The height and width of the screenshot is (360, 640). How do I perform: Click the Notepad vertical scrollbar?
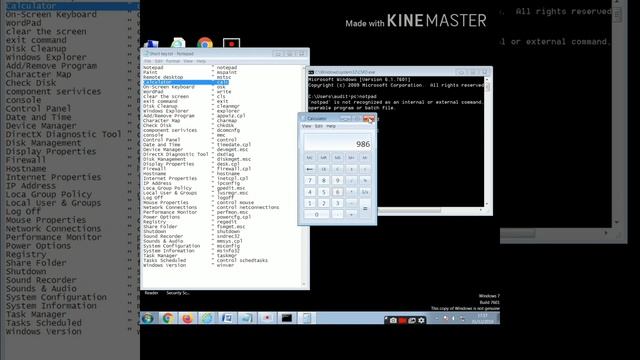pos(304,176)
